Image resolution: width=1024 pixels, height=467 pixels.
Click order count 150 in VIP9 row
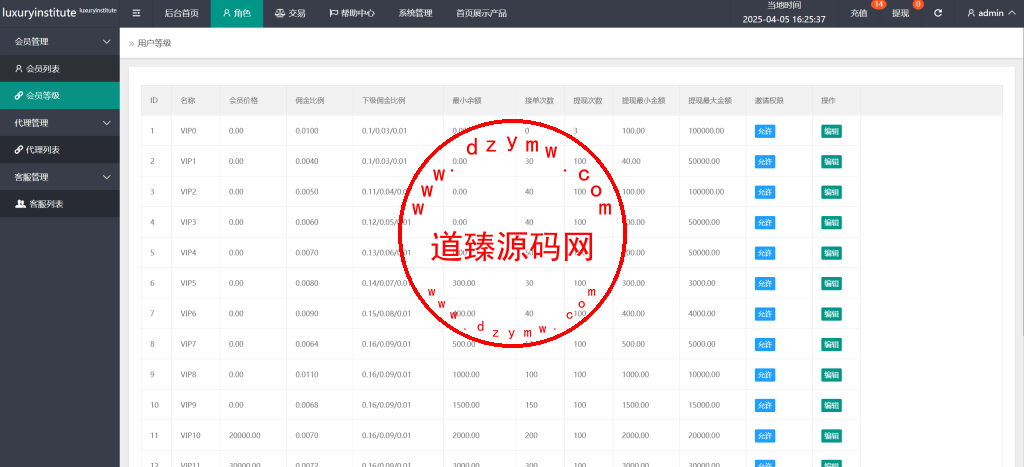[531, 406]
